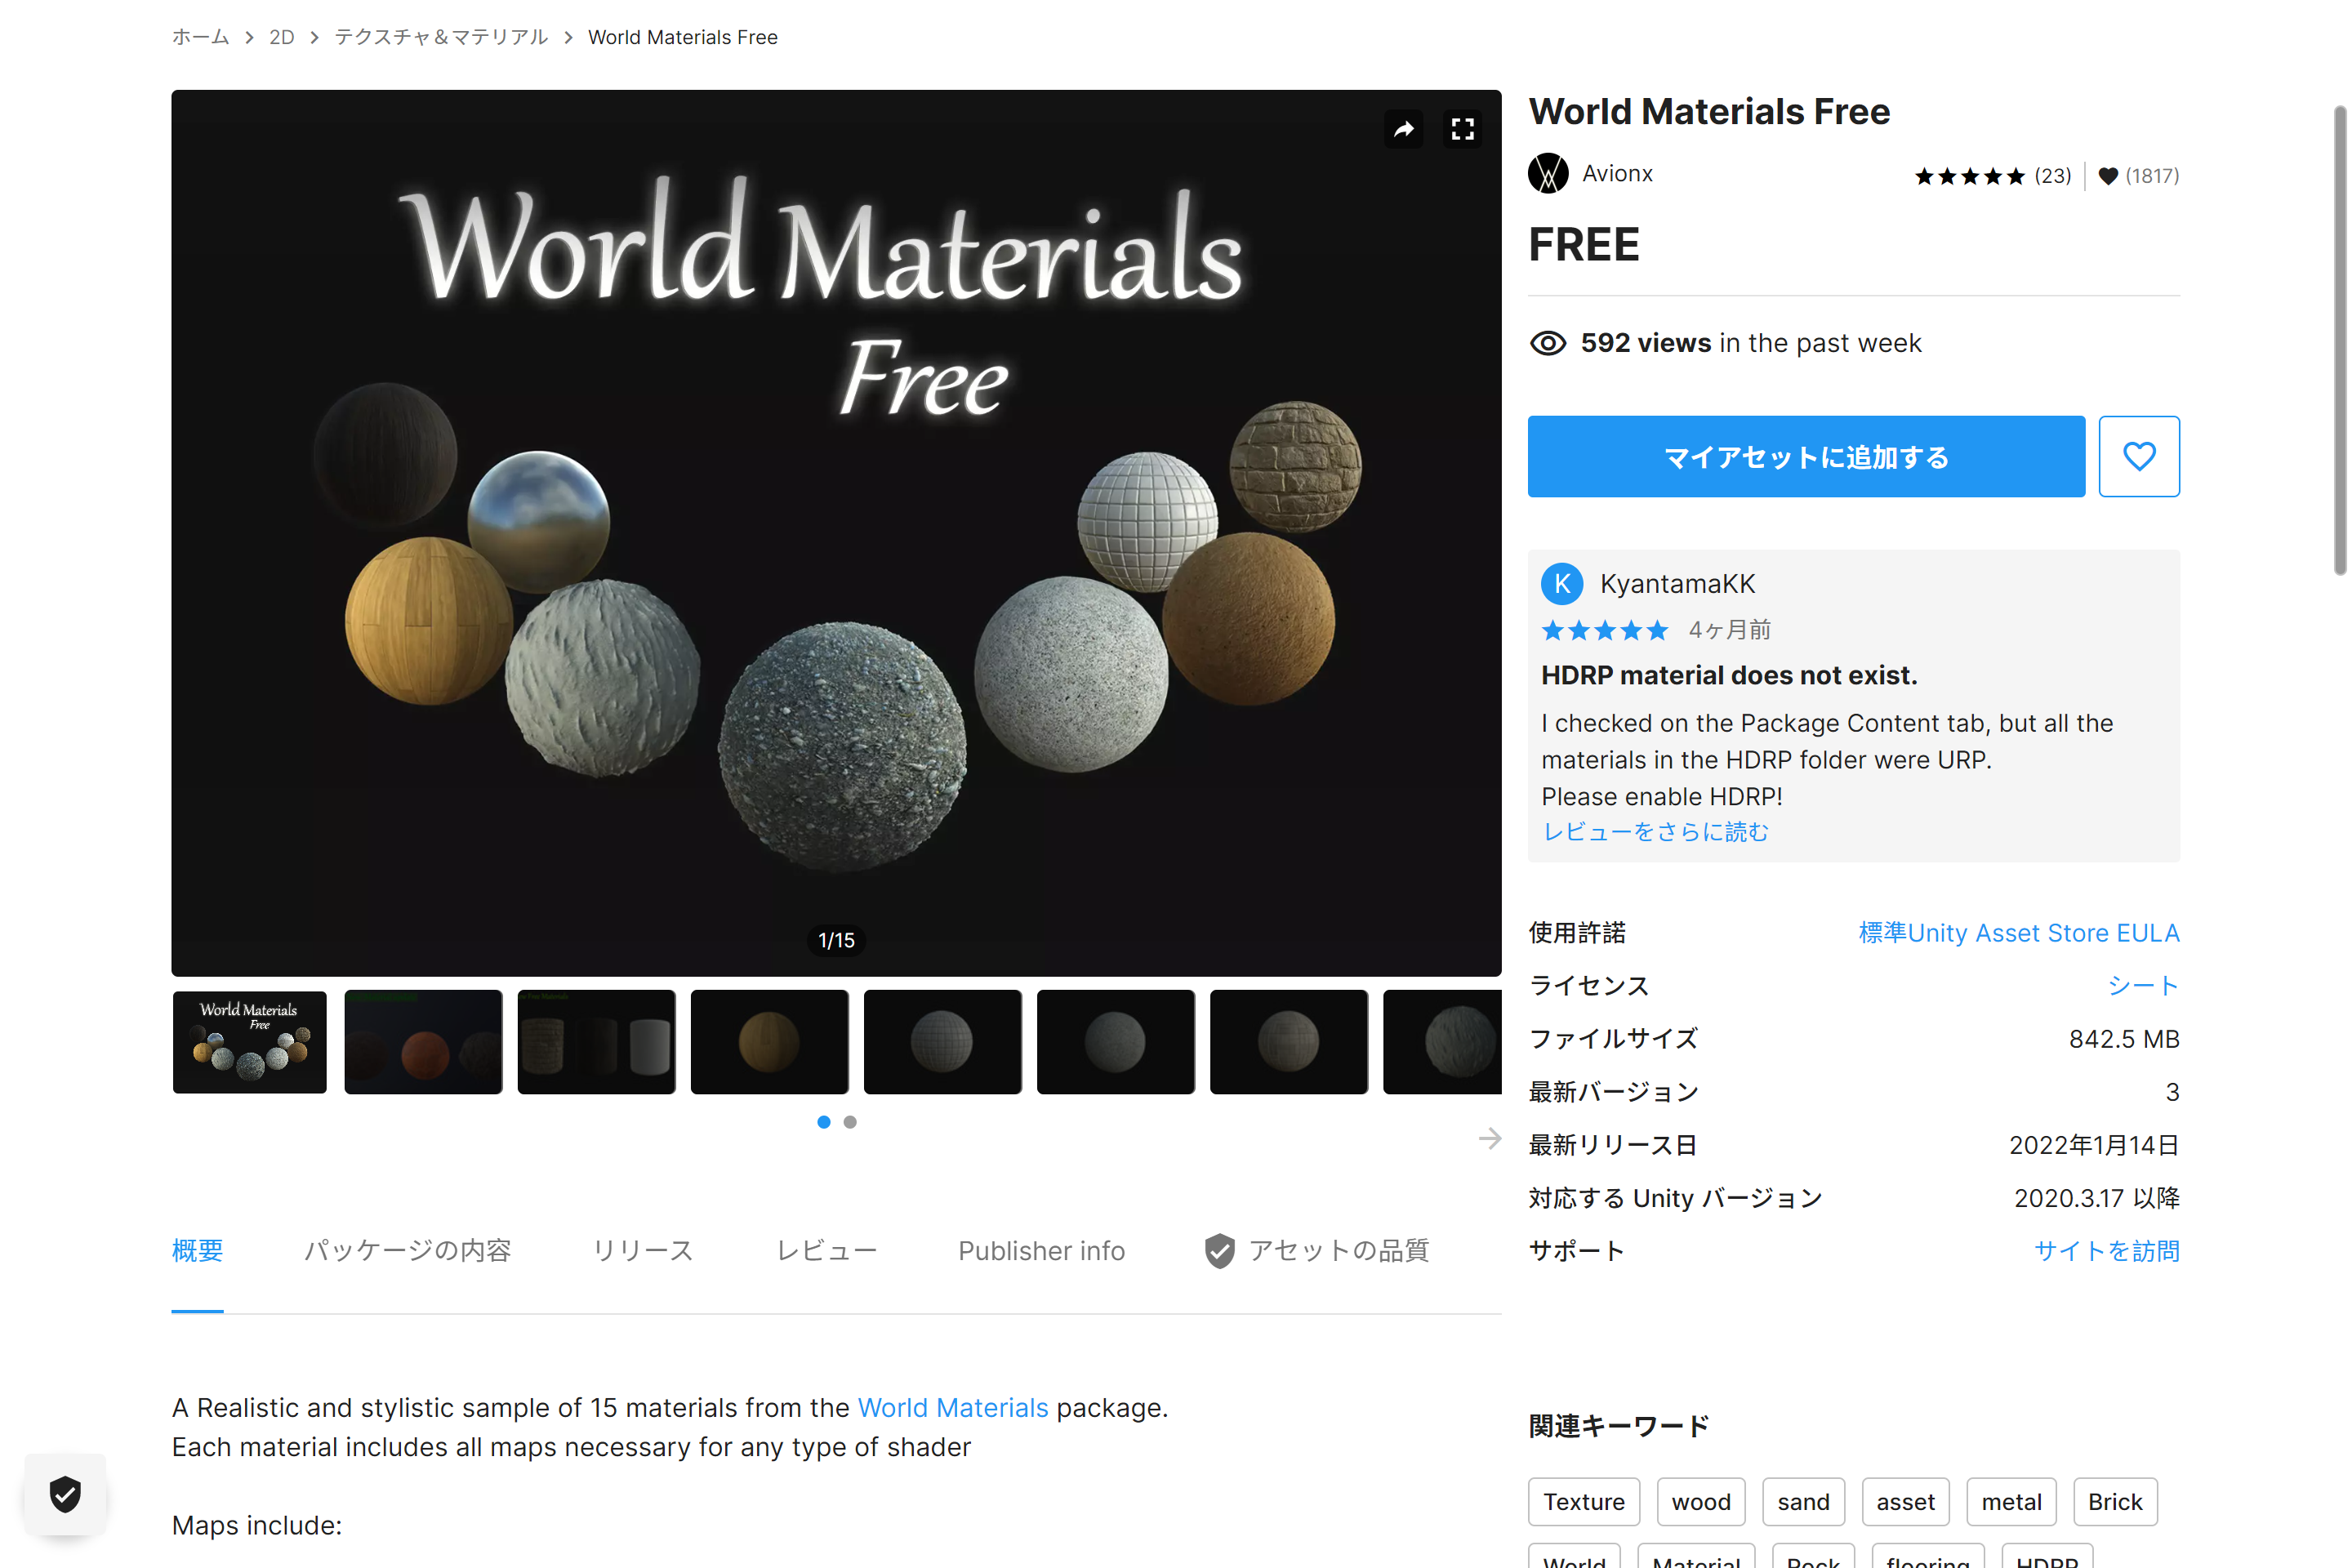Image resolution: width=2352 pixels, height=1568 pixels.
Task: Click the main World Materials preview image
Action: coord(837,534)
